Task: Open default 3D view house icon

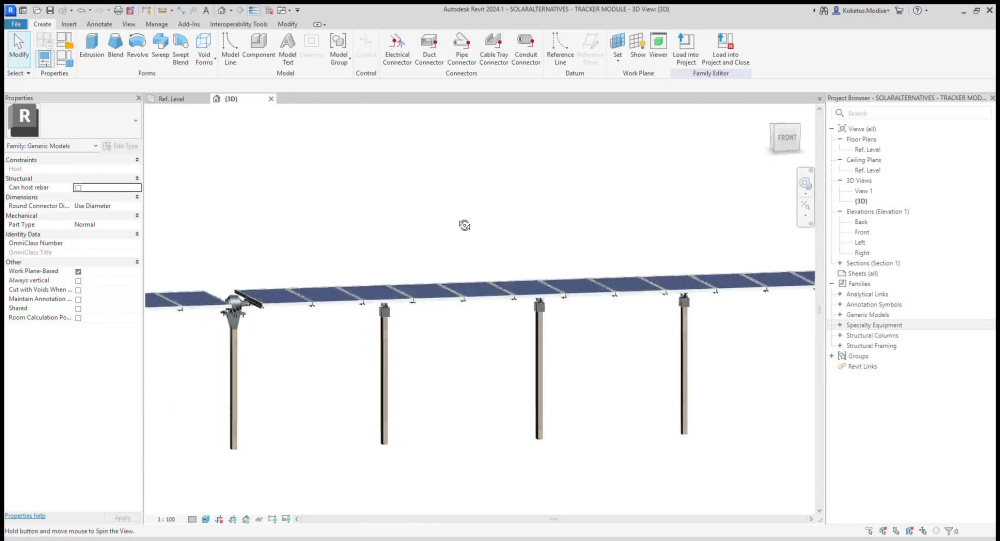Action: tap(221, 10)
